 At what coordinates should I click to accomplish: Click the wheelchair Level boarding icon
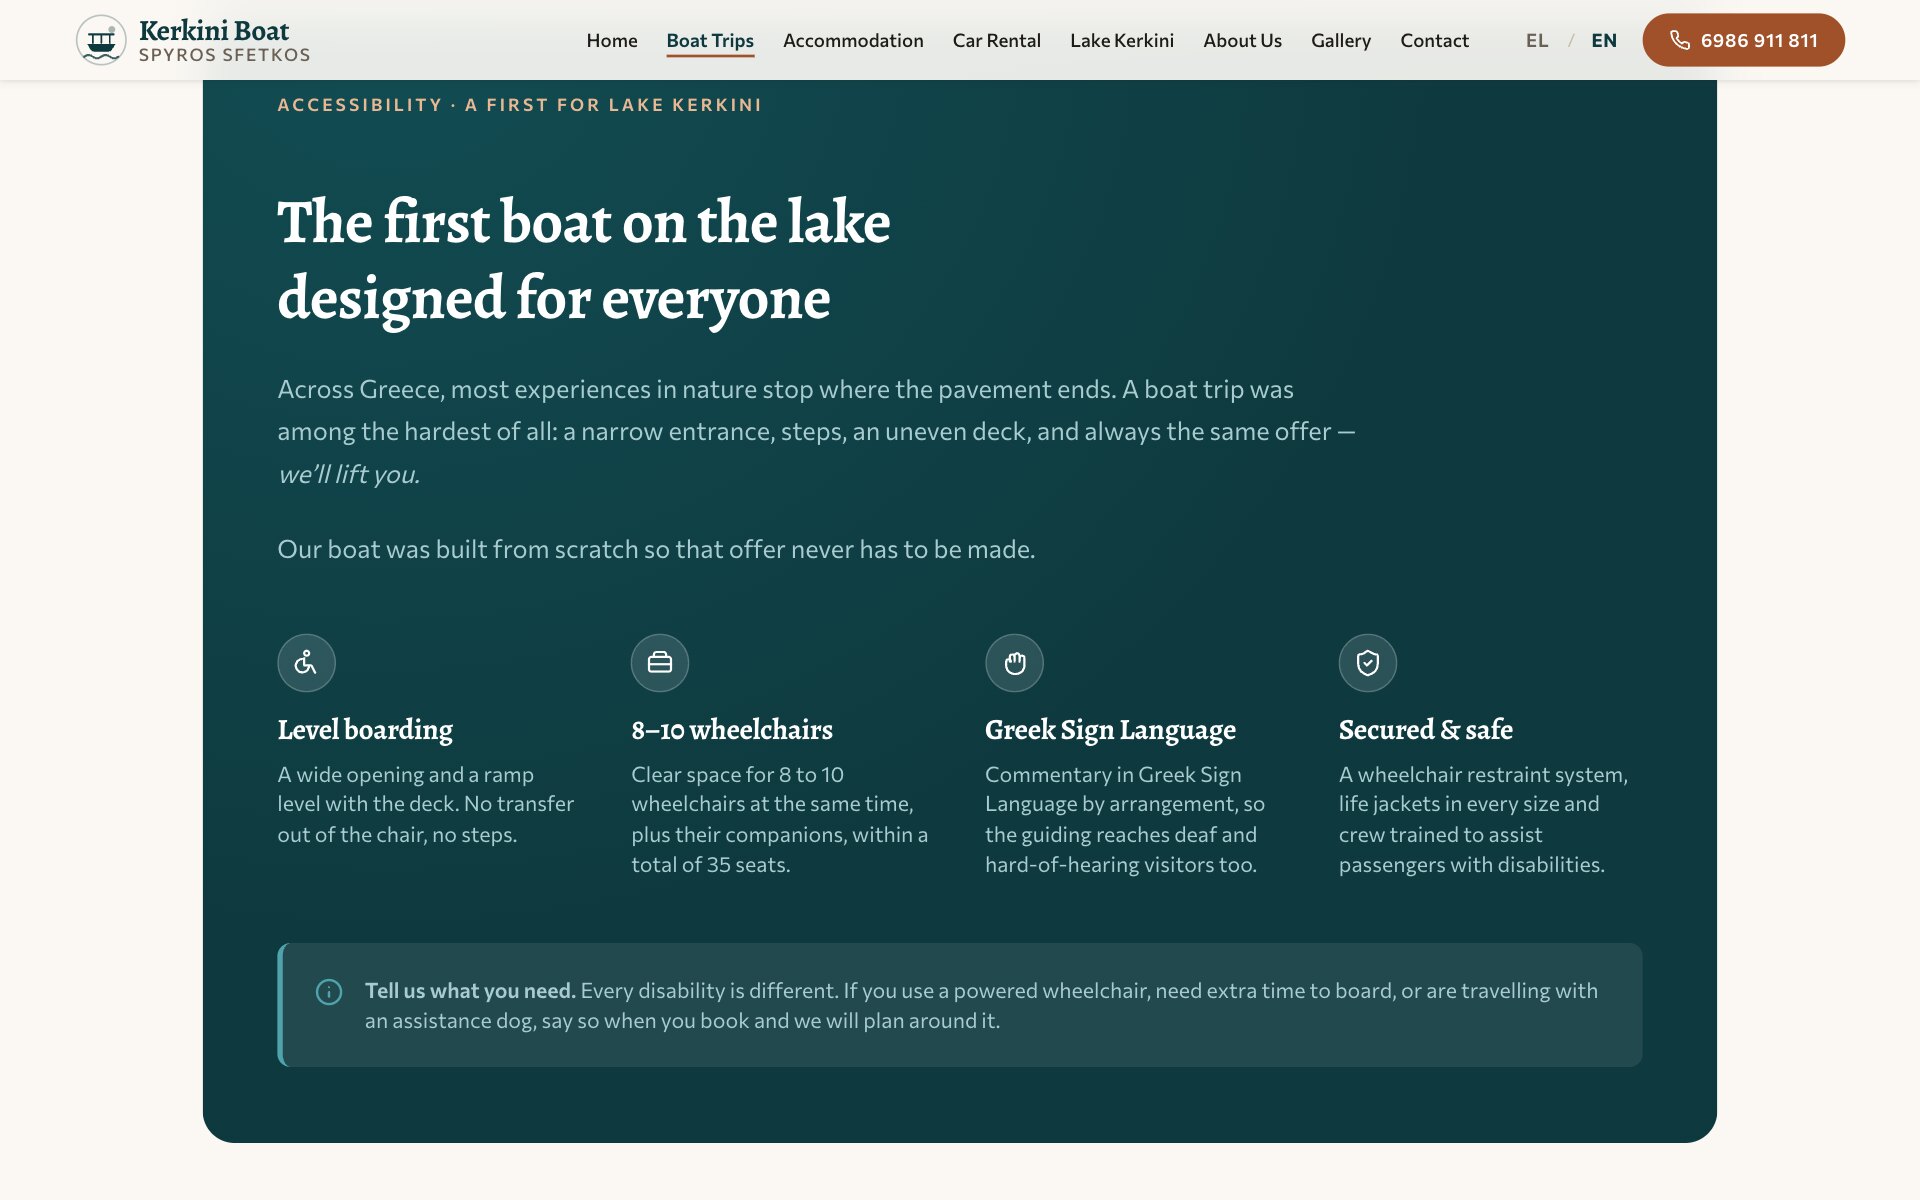306,662
